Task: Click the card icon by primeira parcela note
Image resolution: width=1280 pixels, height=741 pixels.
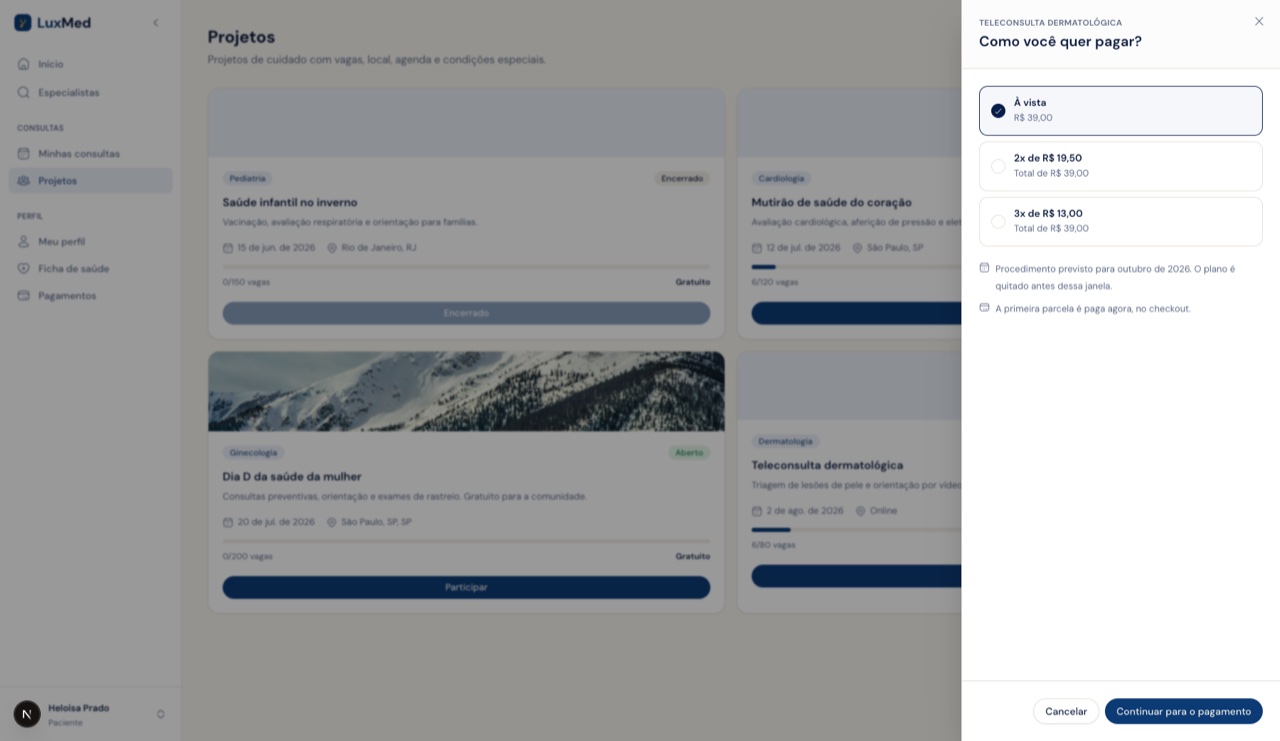Action: [x=984, y=307]
